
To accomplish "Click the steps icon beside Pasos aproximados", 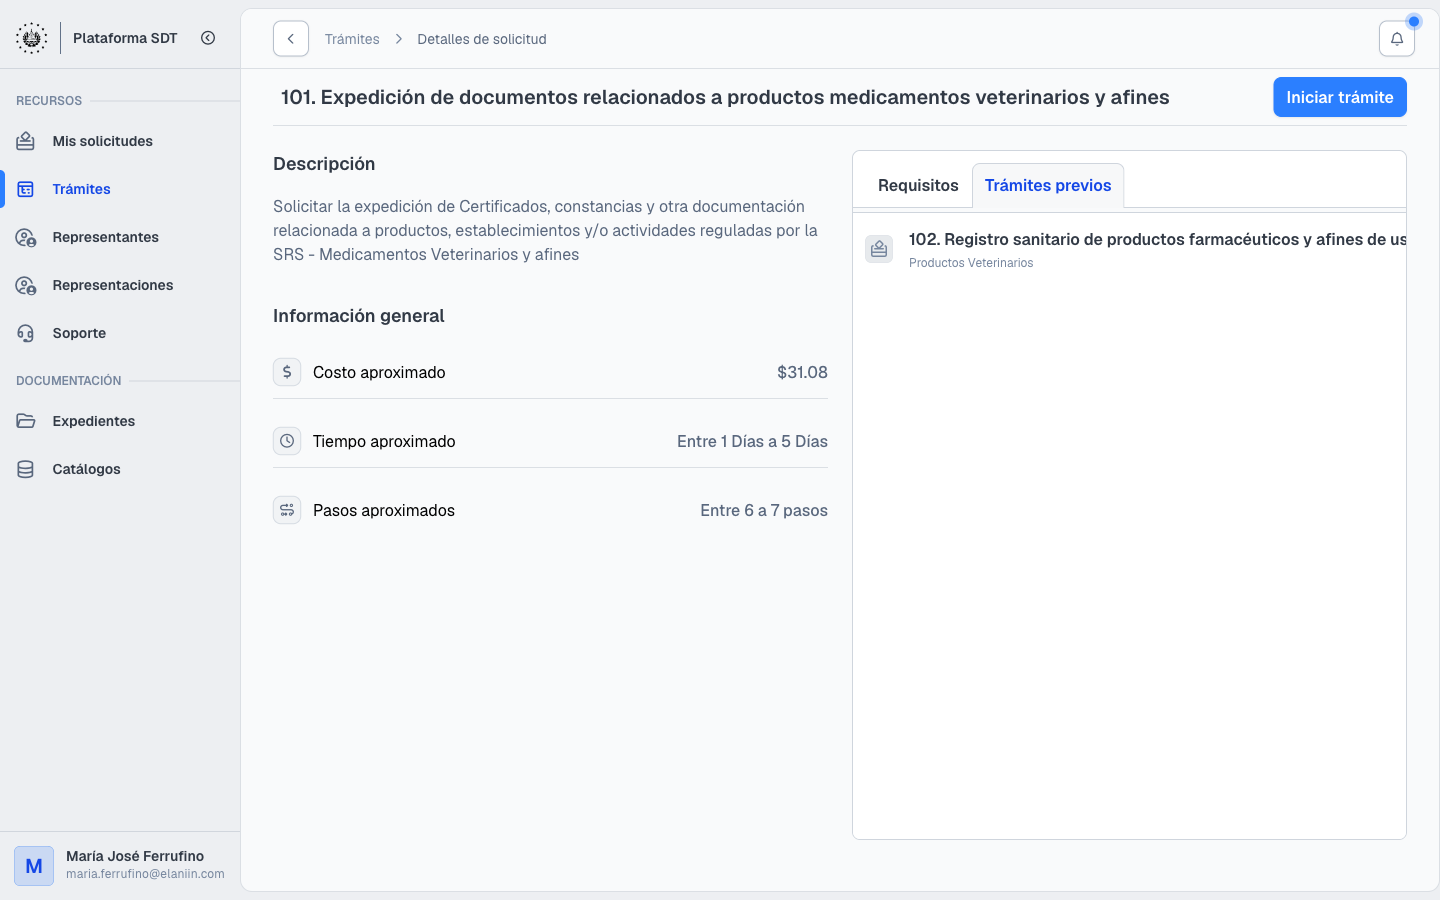I will [287, 510].
